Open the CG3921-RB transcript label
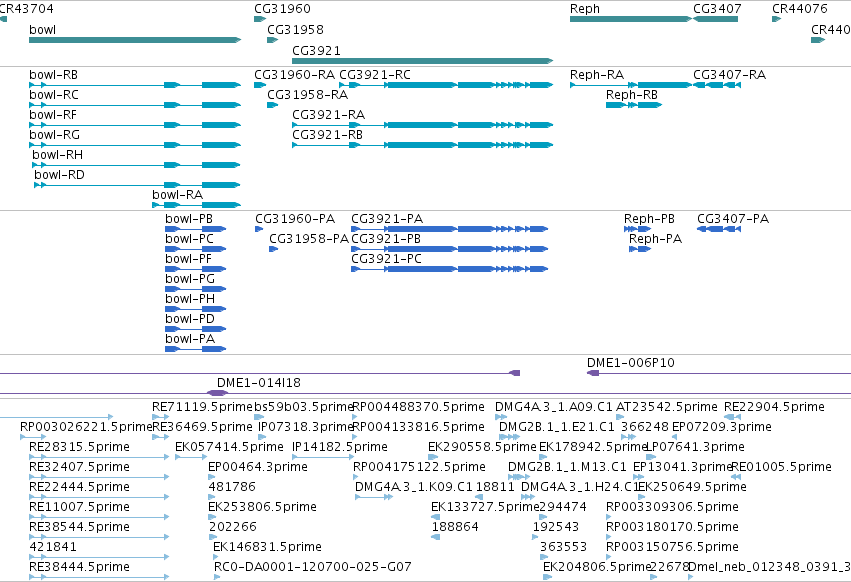851x582 pixels. (x=327, y=135)
